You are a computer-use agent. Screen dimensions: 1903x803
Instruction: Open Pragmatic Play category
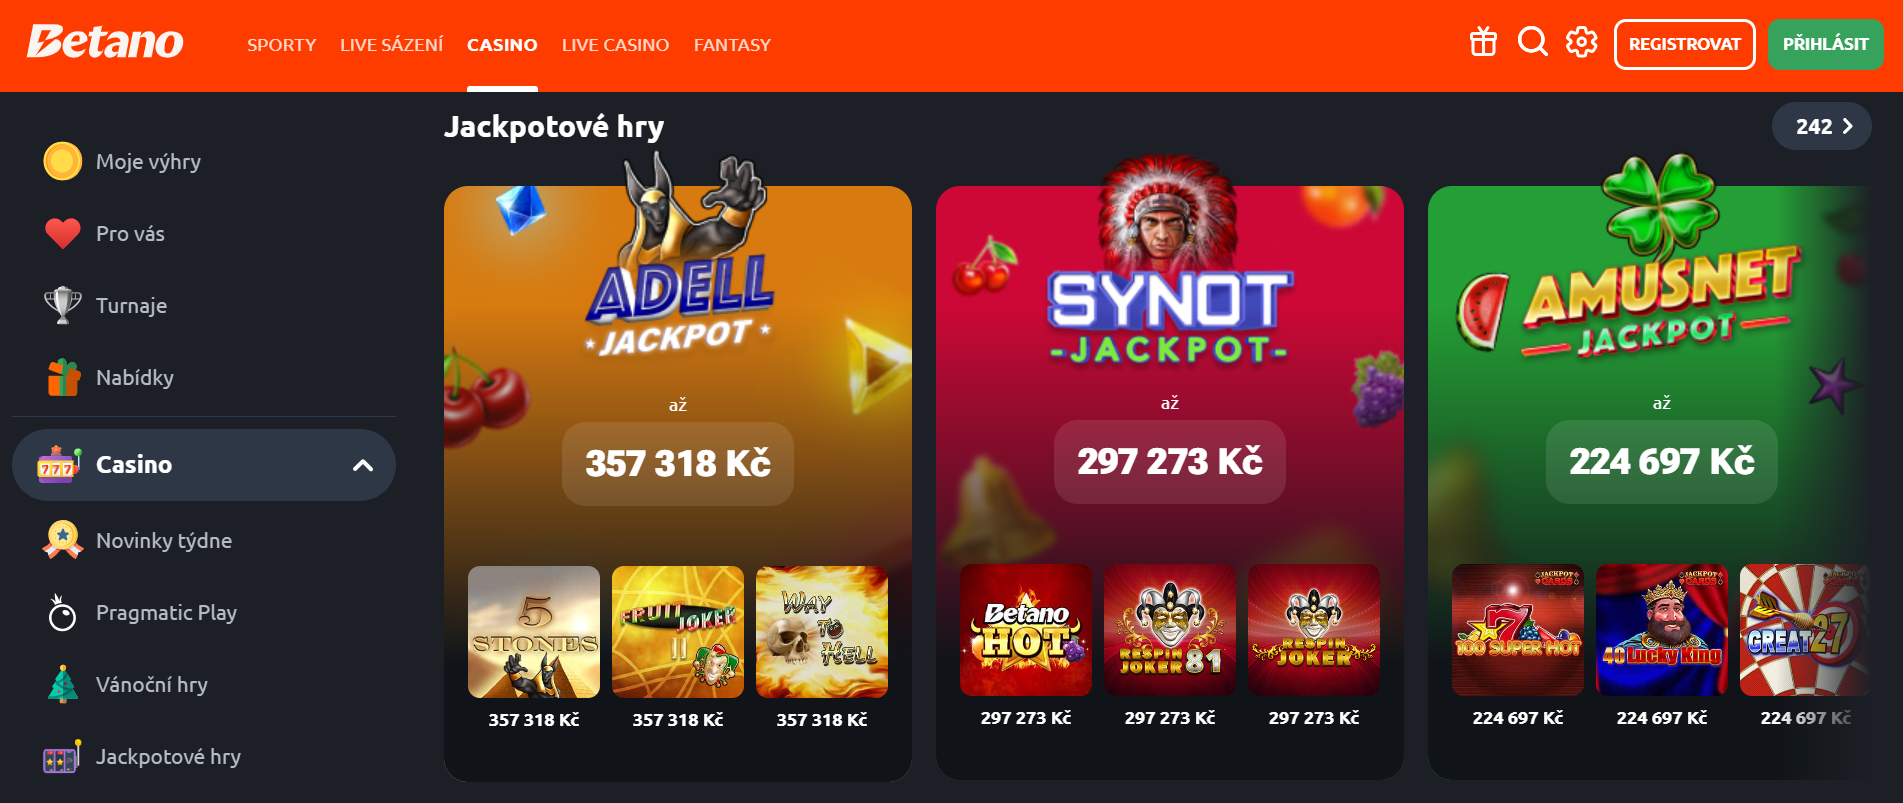(166, 612)
